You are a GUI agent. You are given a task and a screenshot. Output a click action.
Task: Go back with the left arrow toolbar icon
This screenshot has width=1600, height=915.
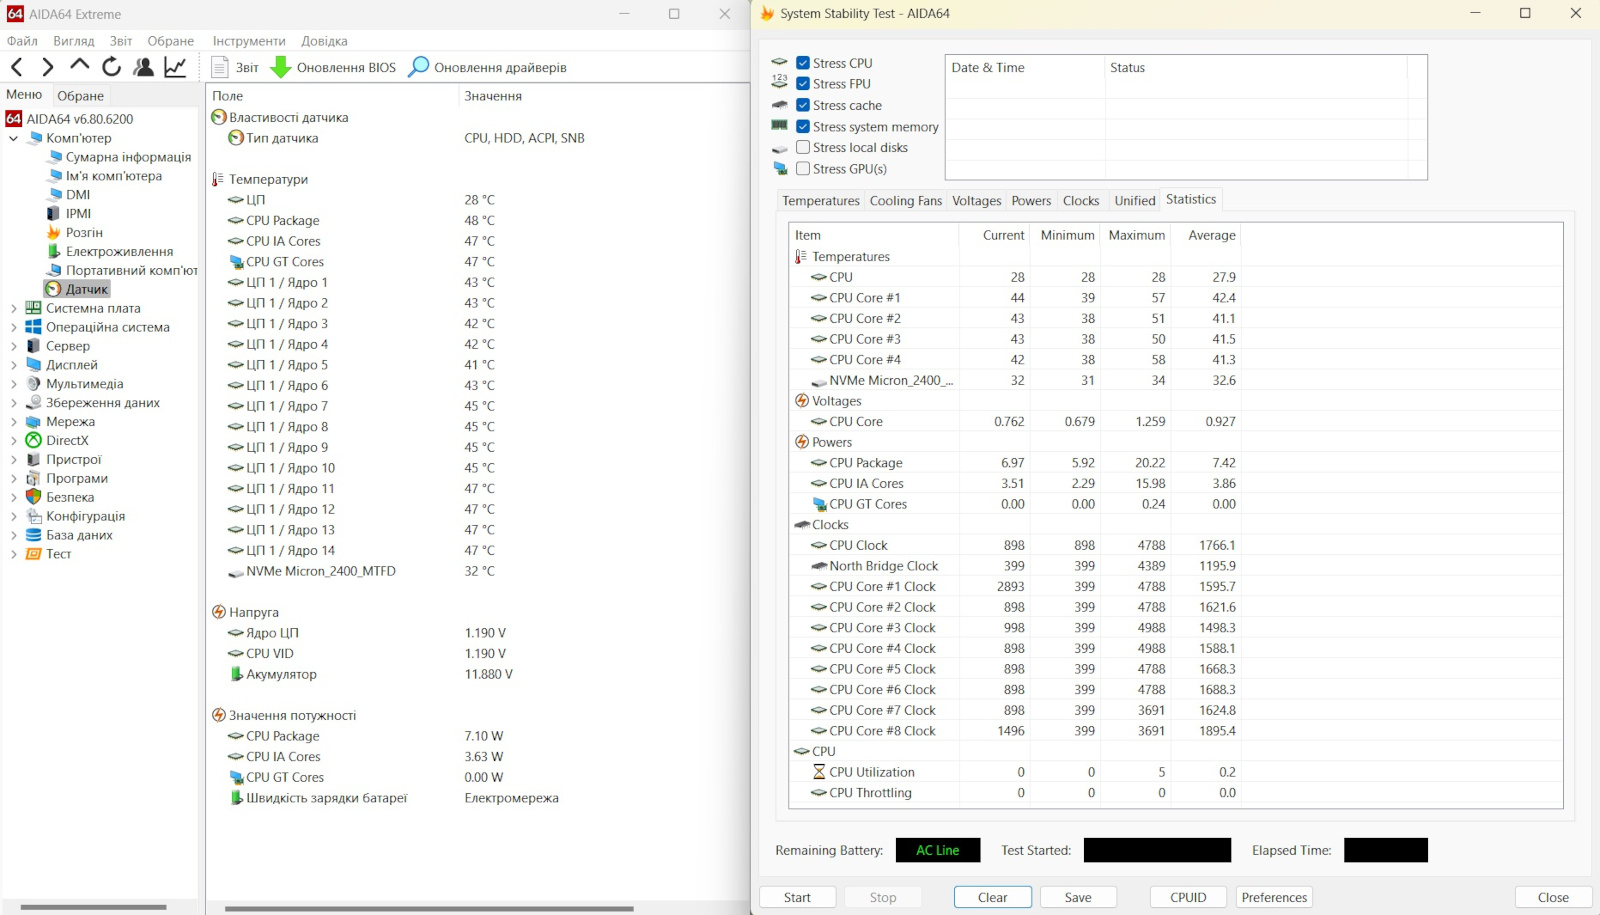pyautogui.click(x=17, y=67)
